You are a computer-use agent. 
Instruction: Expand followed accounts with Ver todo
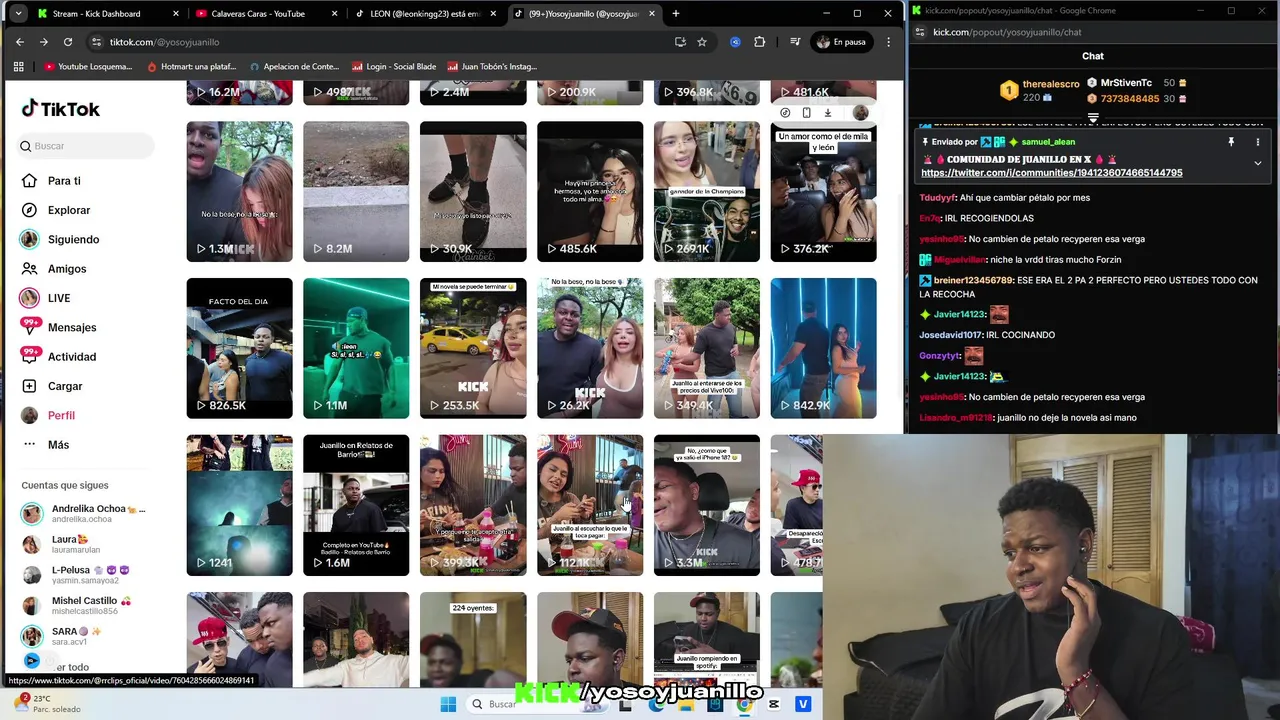pos(72,667)
